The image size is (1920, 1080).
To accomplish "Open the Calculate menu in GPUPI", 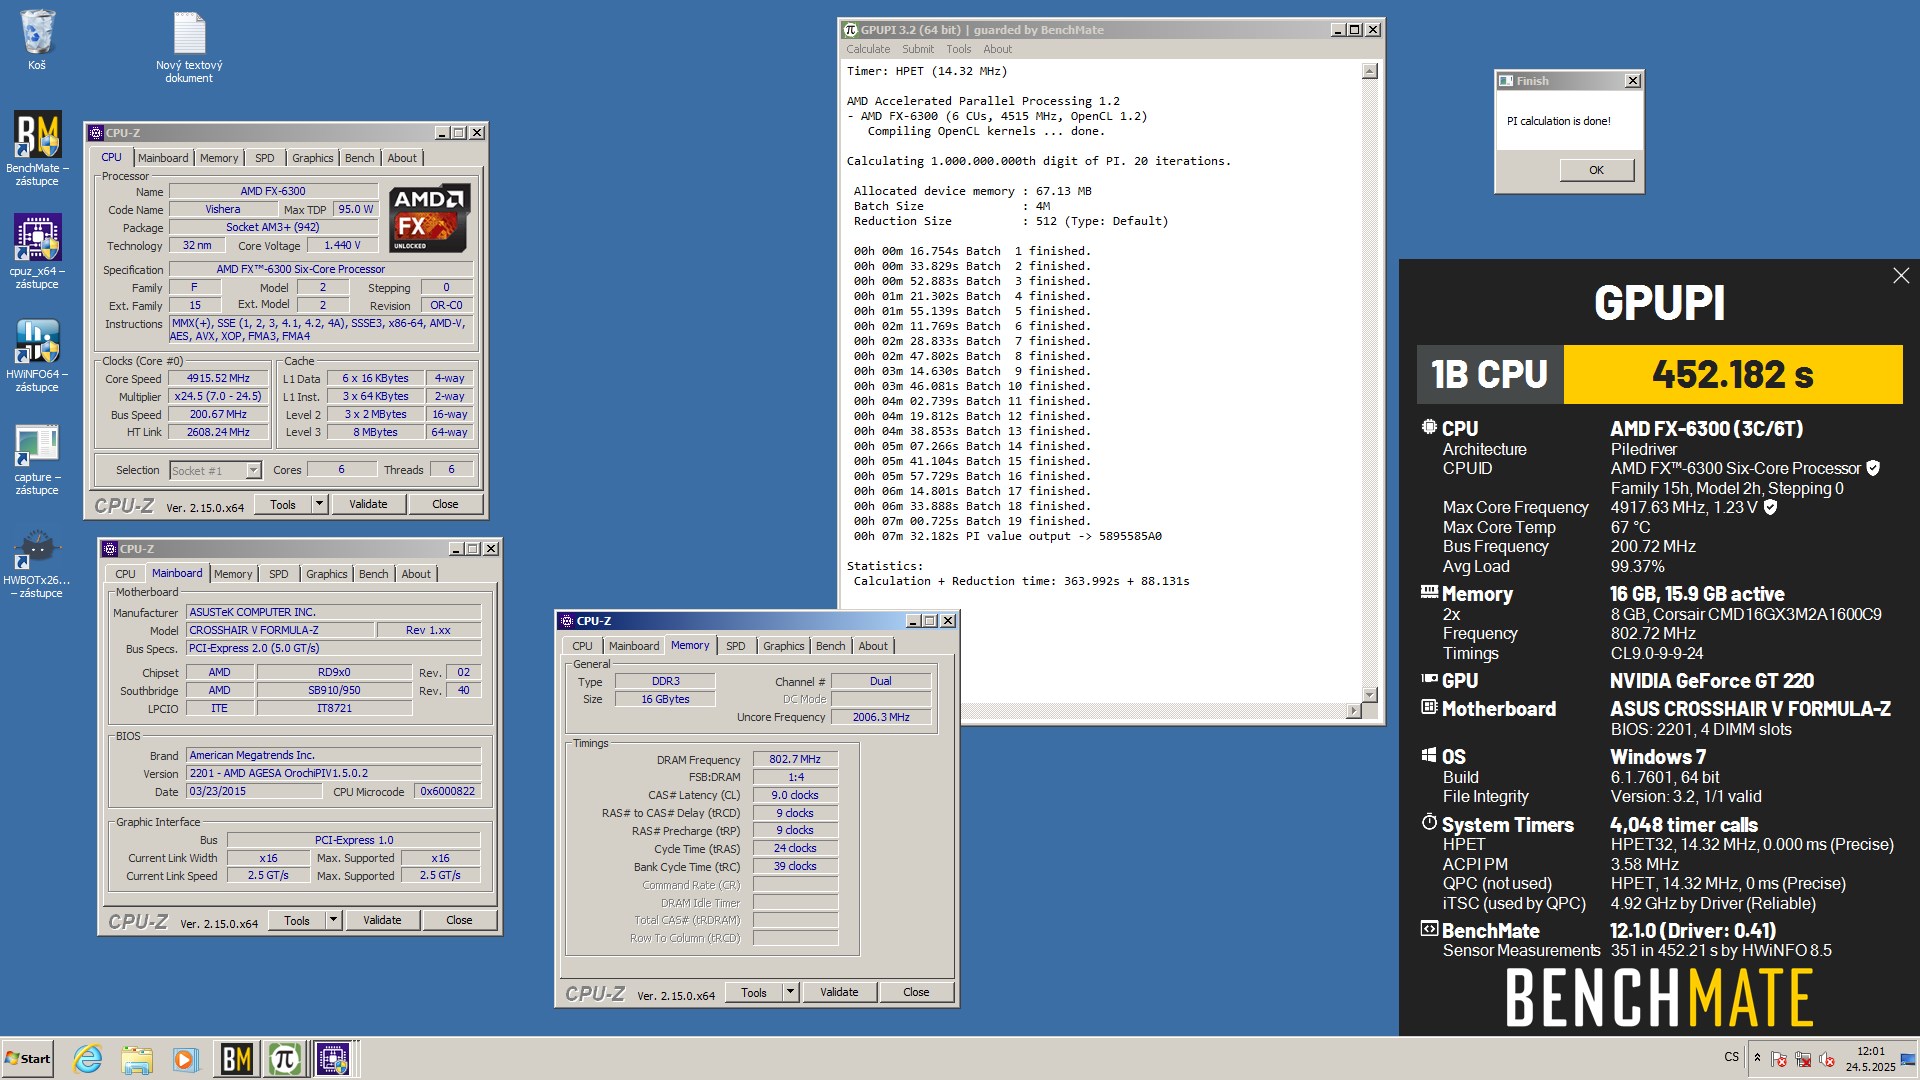I will point(868,49).
